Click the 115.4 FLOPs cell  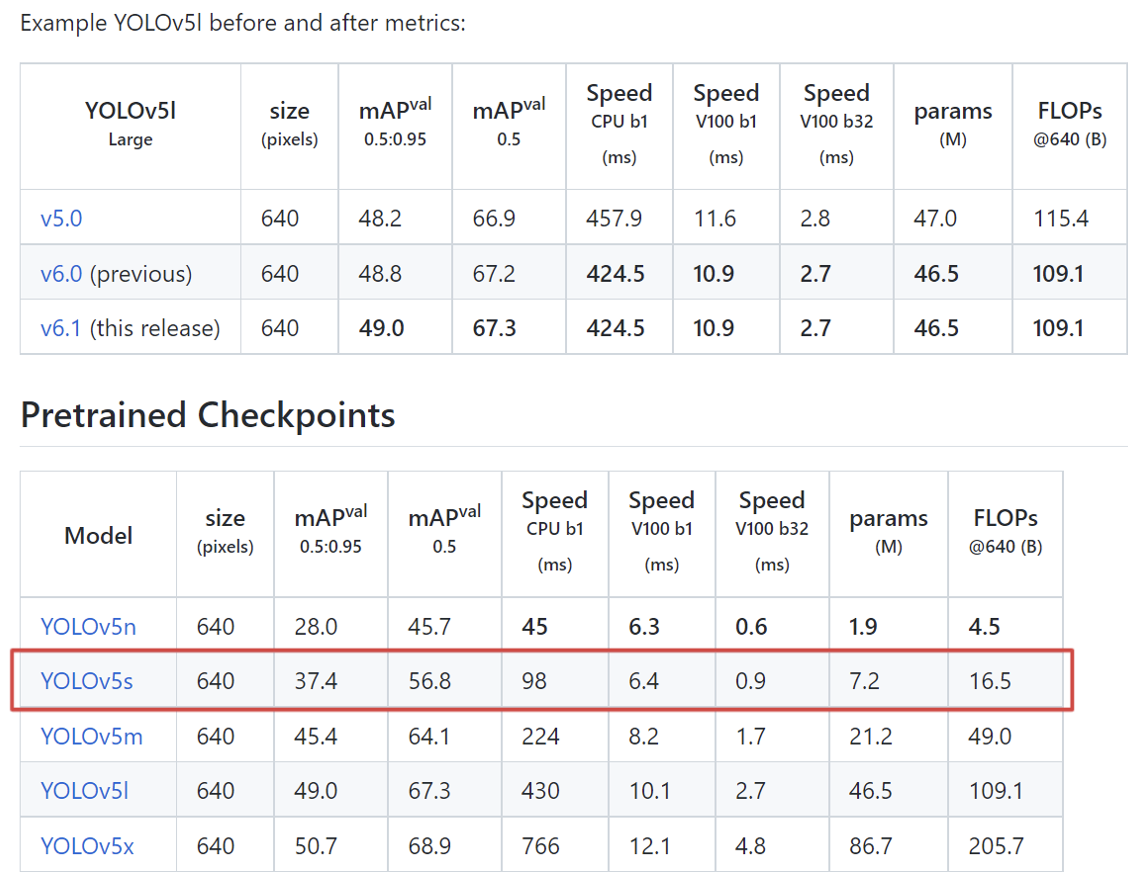(1061, 218)
